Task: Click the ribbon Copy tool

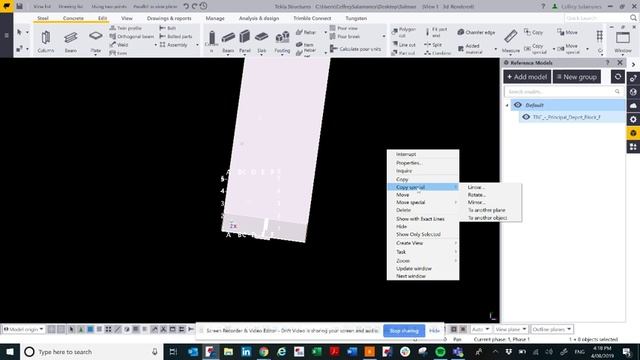Action: click(534, 32)
